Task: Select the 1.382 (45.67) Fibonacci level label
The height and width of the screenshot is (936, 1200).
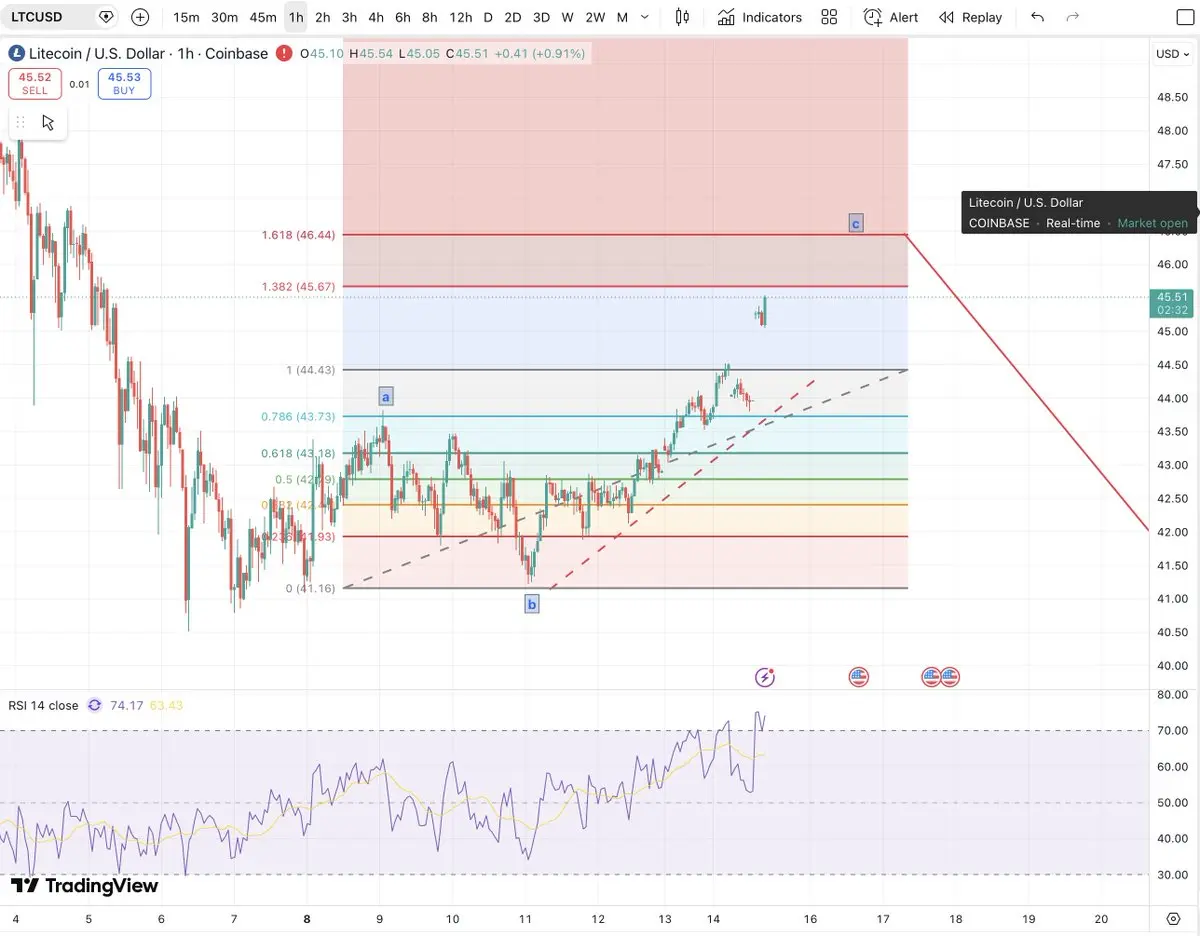Action: (298, 287)
